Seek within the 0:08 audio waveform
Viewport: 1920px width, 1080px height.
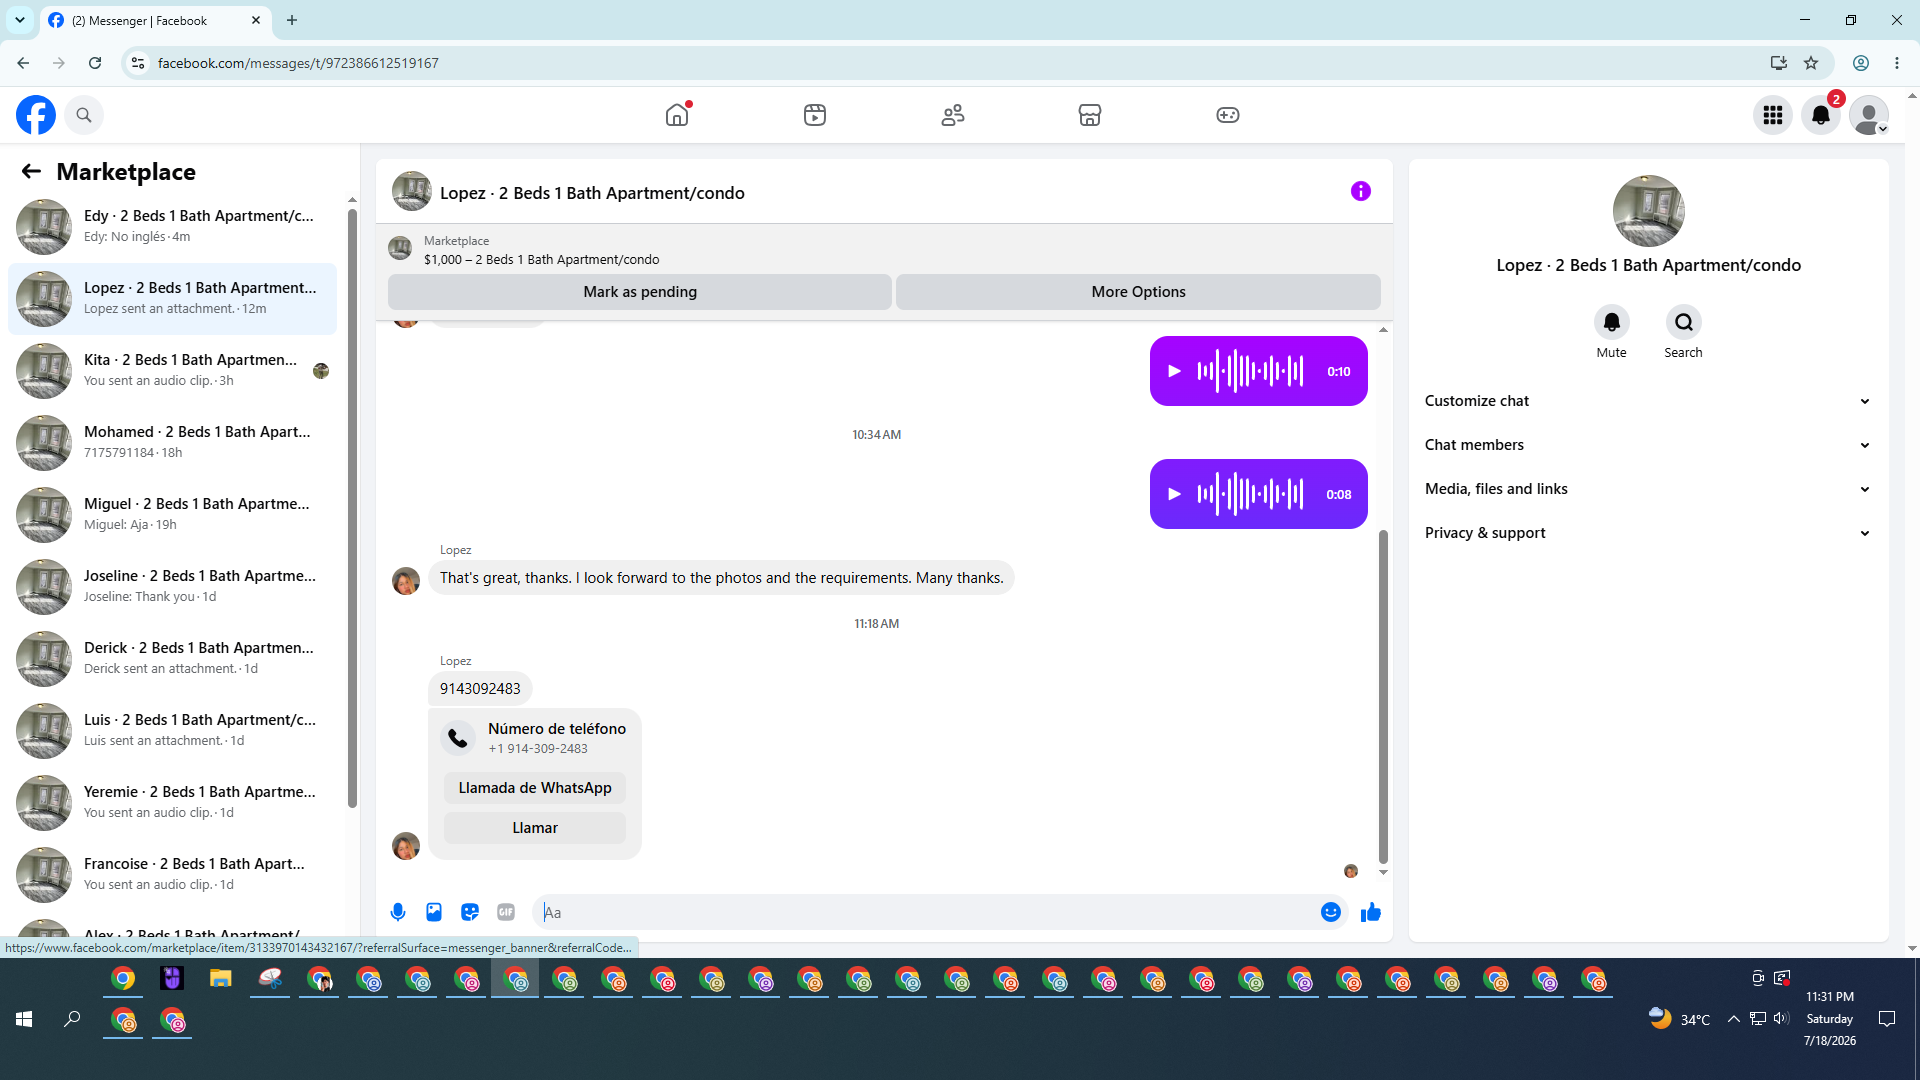click(x=1250, y=494)
